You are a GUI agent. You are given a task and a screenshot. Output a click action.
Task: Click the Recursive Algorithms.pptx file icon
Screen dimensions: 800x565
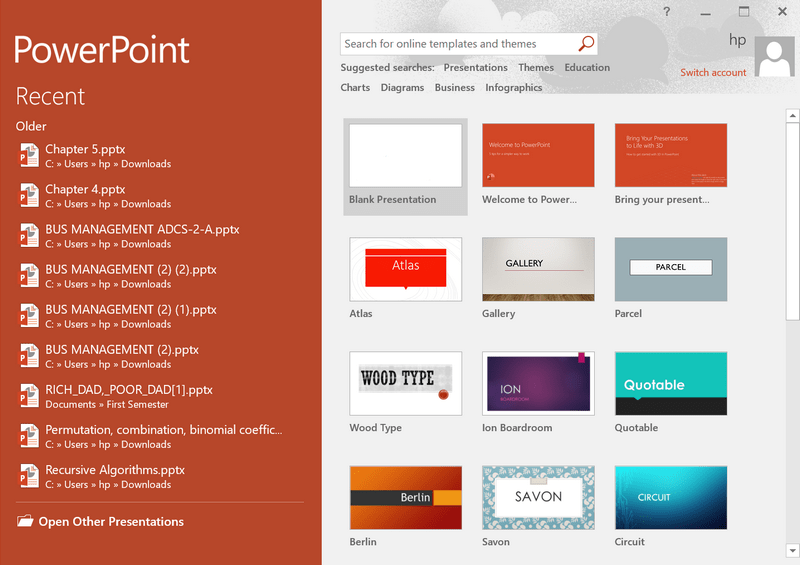(29, 476)
